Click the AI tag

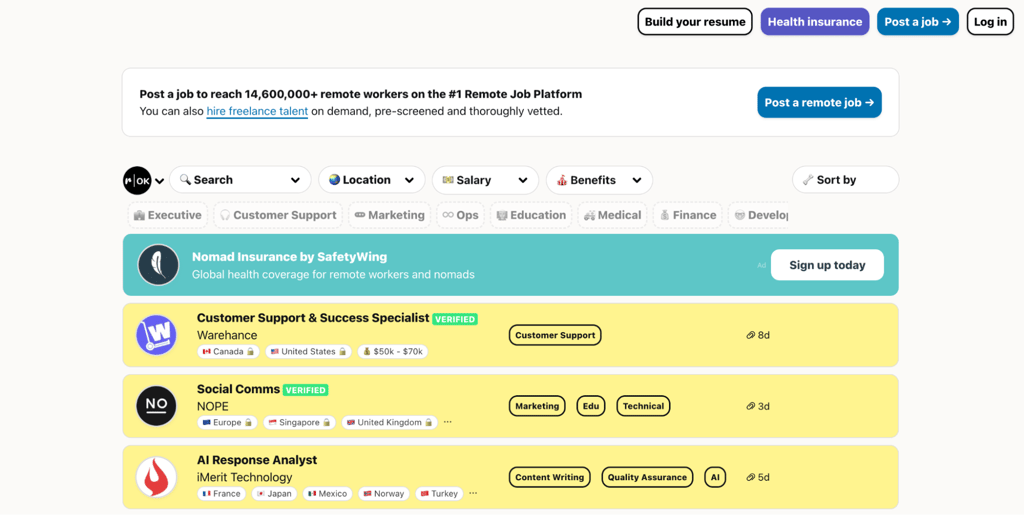[715, 477]
